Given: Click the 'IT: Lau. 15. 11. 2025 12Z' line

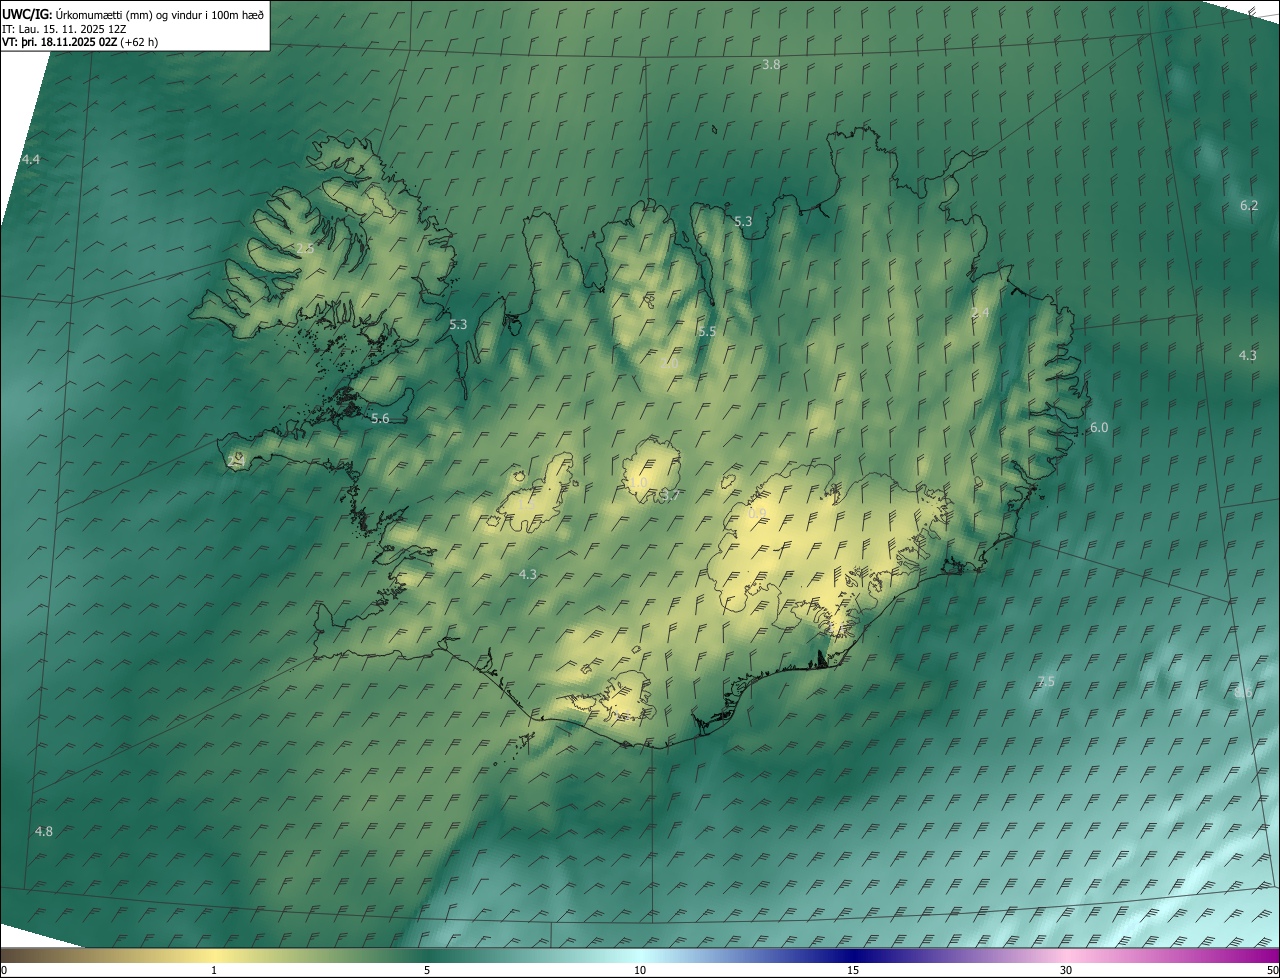Looking at the screenshot, I should click(x=63, y=28).
